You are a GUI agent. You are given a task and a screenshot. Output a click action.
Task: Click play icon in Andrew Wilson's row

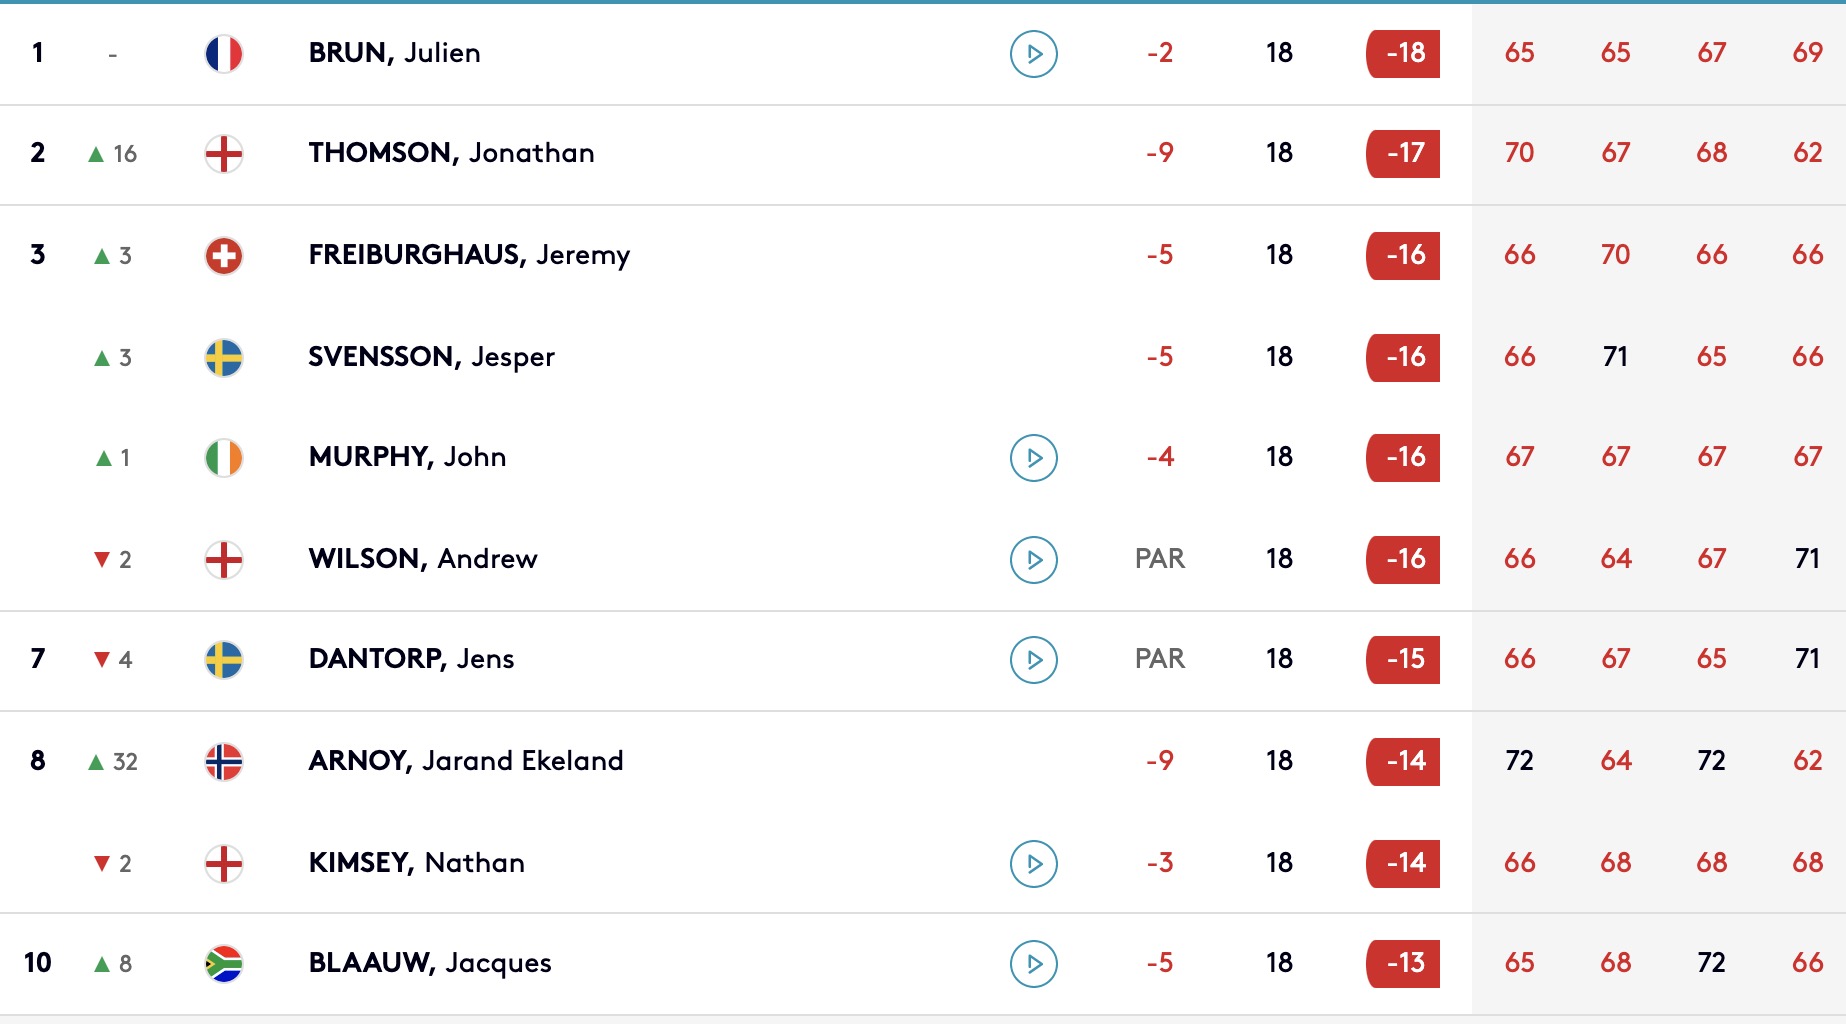(x=1034, y=560)
